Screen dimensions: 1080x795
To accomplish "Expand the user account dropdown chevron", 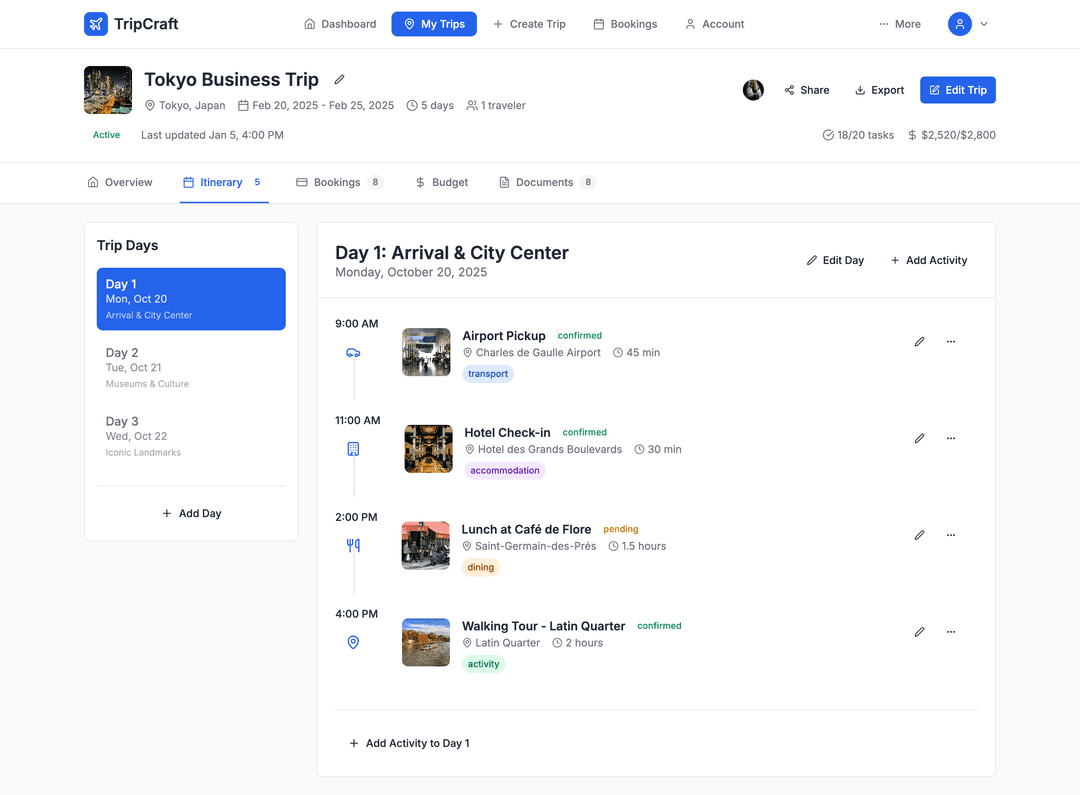I will pos(984,24).
